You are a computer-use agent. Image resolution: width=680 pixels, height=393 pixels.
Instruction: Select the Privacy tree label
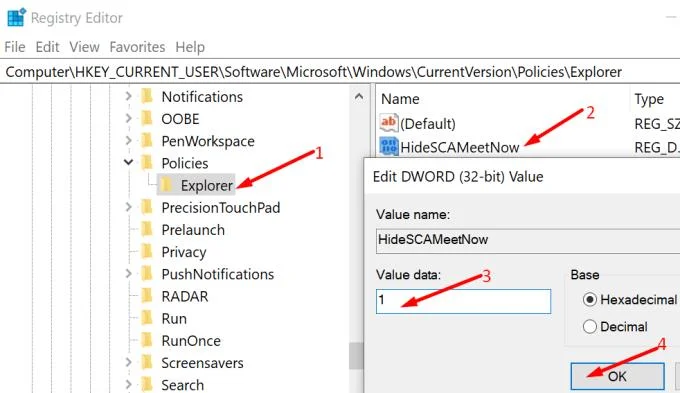point(184,252)
